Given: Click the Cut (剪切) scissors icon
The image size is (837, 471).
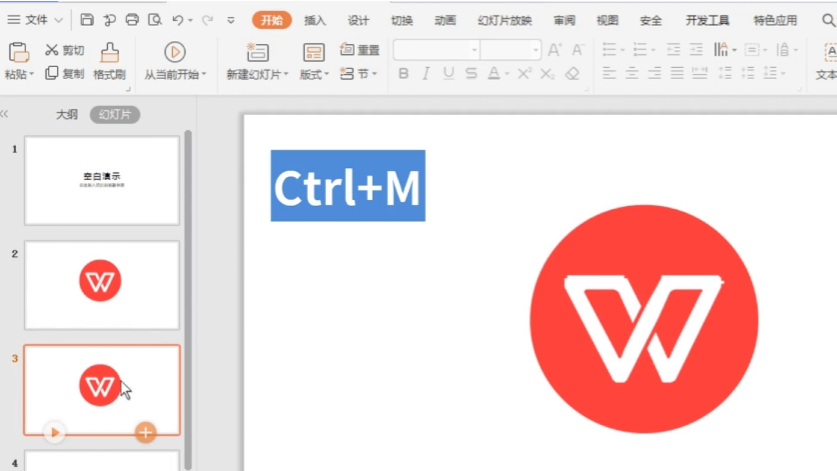Looking at the screenshot, I should pyautogui.click(x=52, y=50).
